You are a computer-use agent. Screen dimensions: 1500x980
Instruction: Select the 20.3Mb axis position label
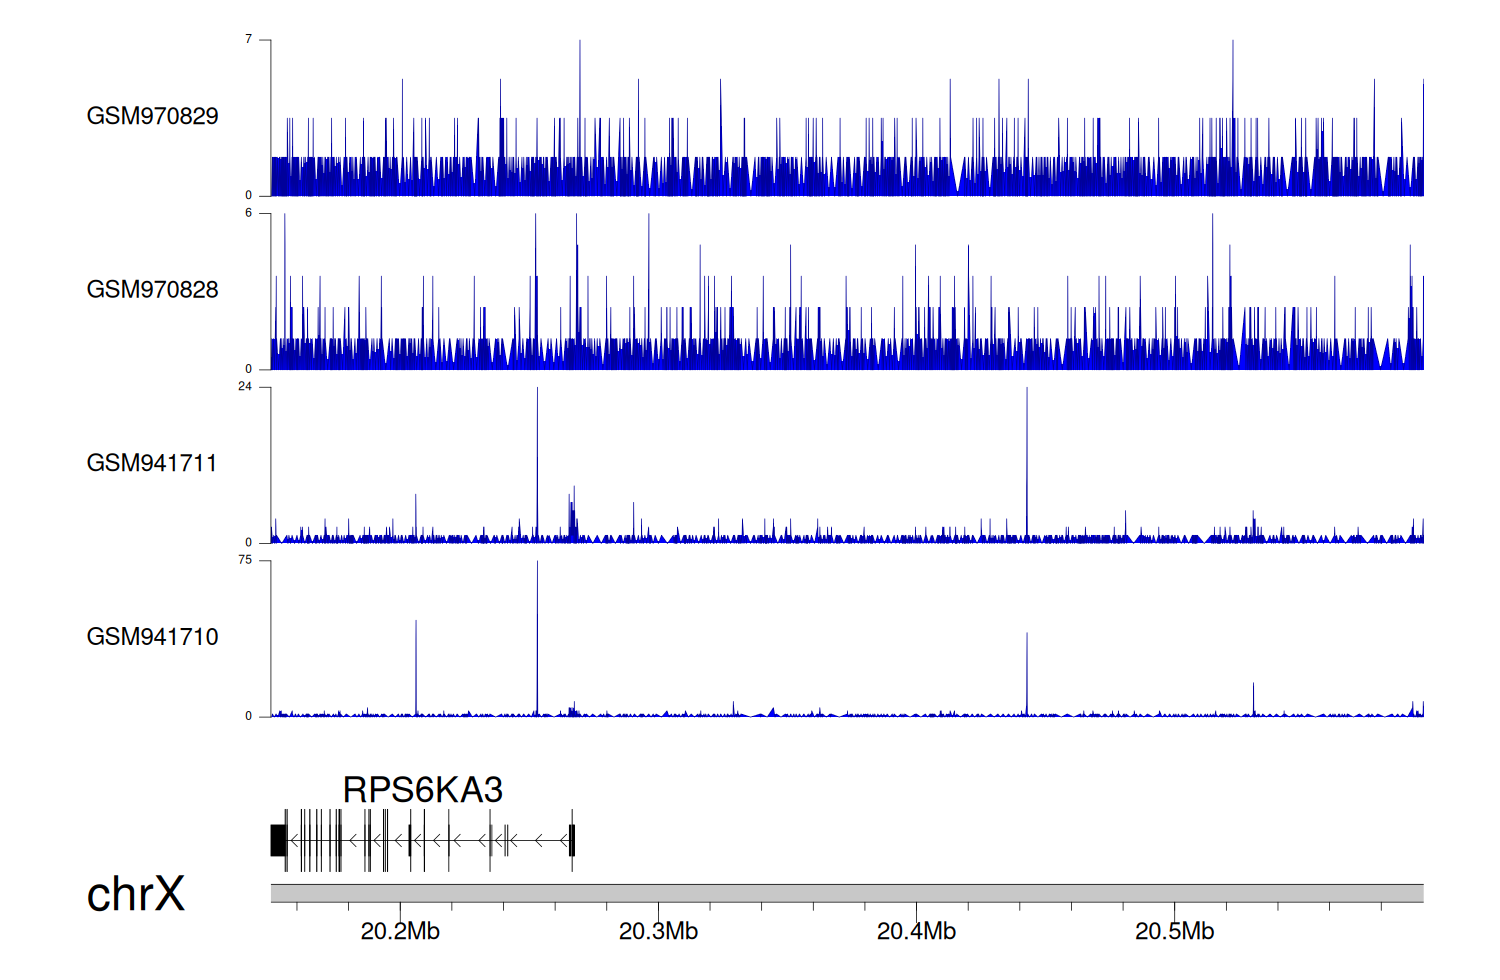click(x=658, y=931)
